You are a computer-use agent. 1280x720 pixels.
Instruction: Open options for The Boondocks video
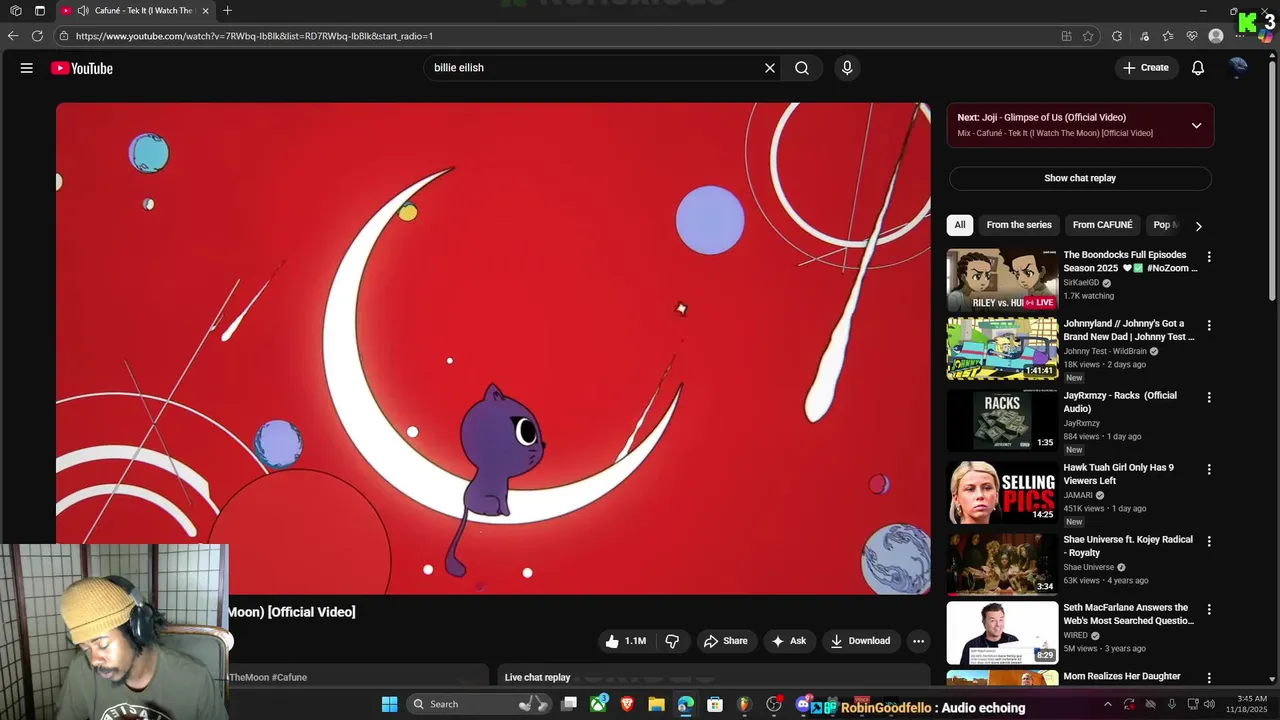coord(1209,257)
